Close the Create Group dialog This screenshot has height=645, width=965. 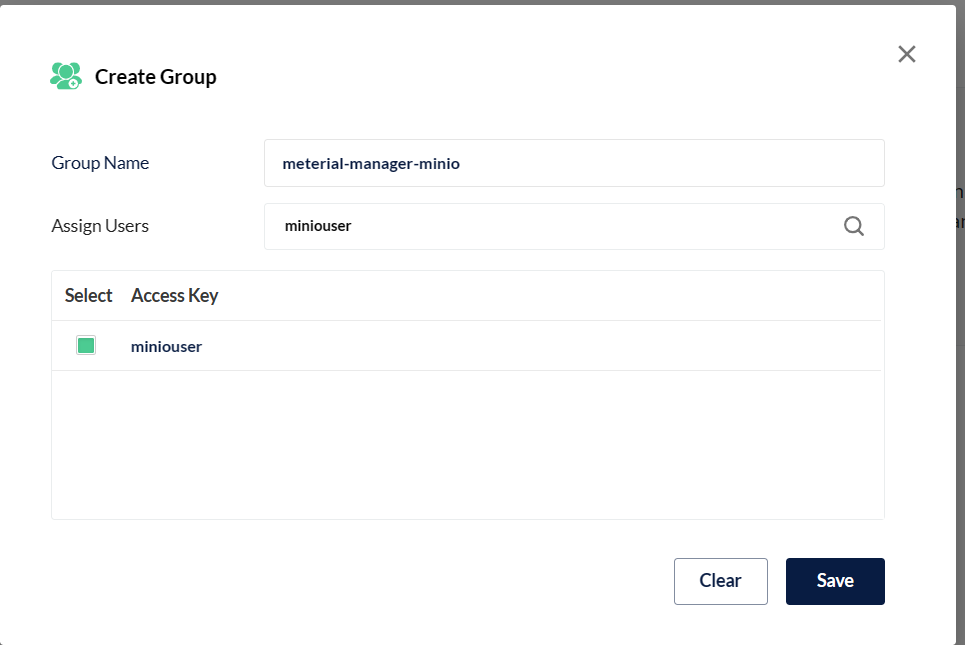(x=906, y=54)
